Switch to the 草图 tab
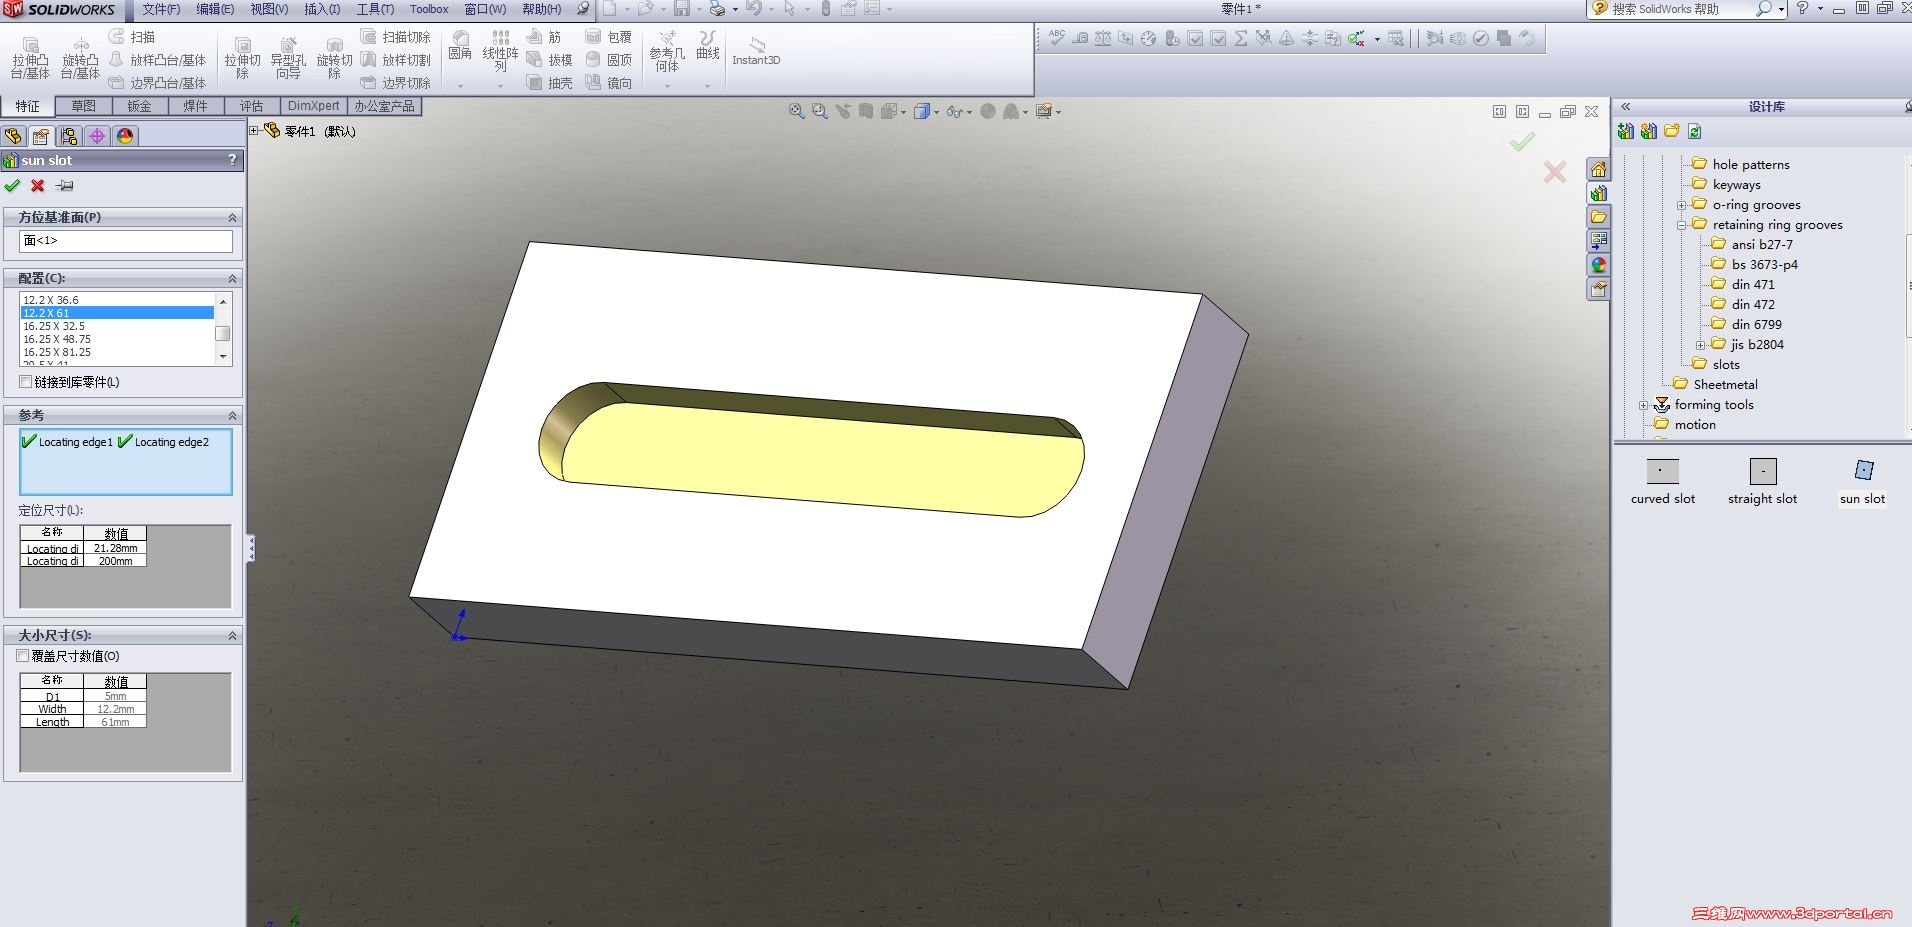This screenshot has height=927, width=1912. pos(84,106)
